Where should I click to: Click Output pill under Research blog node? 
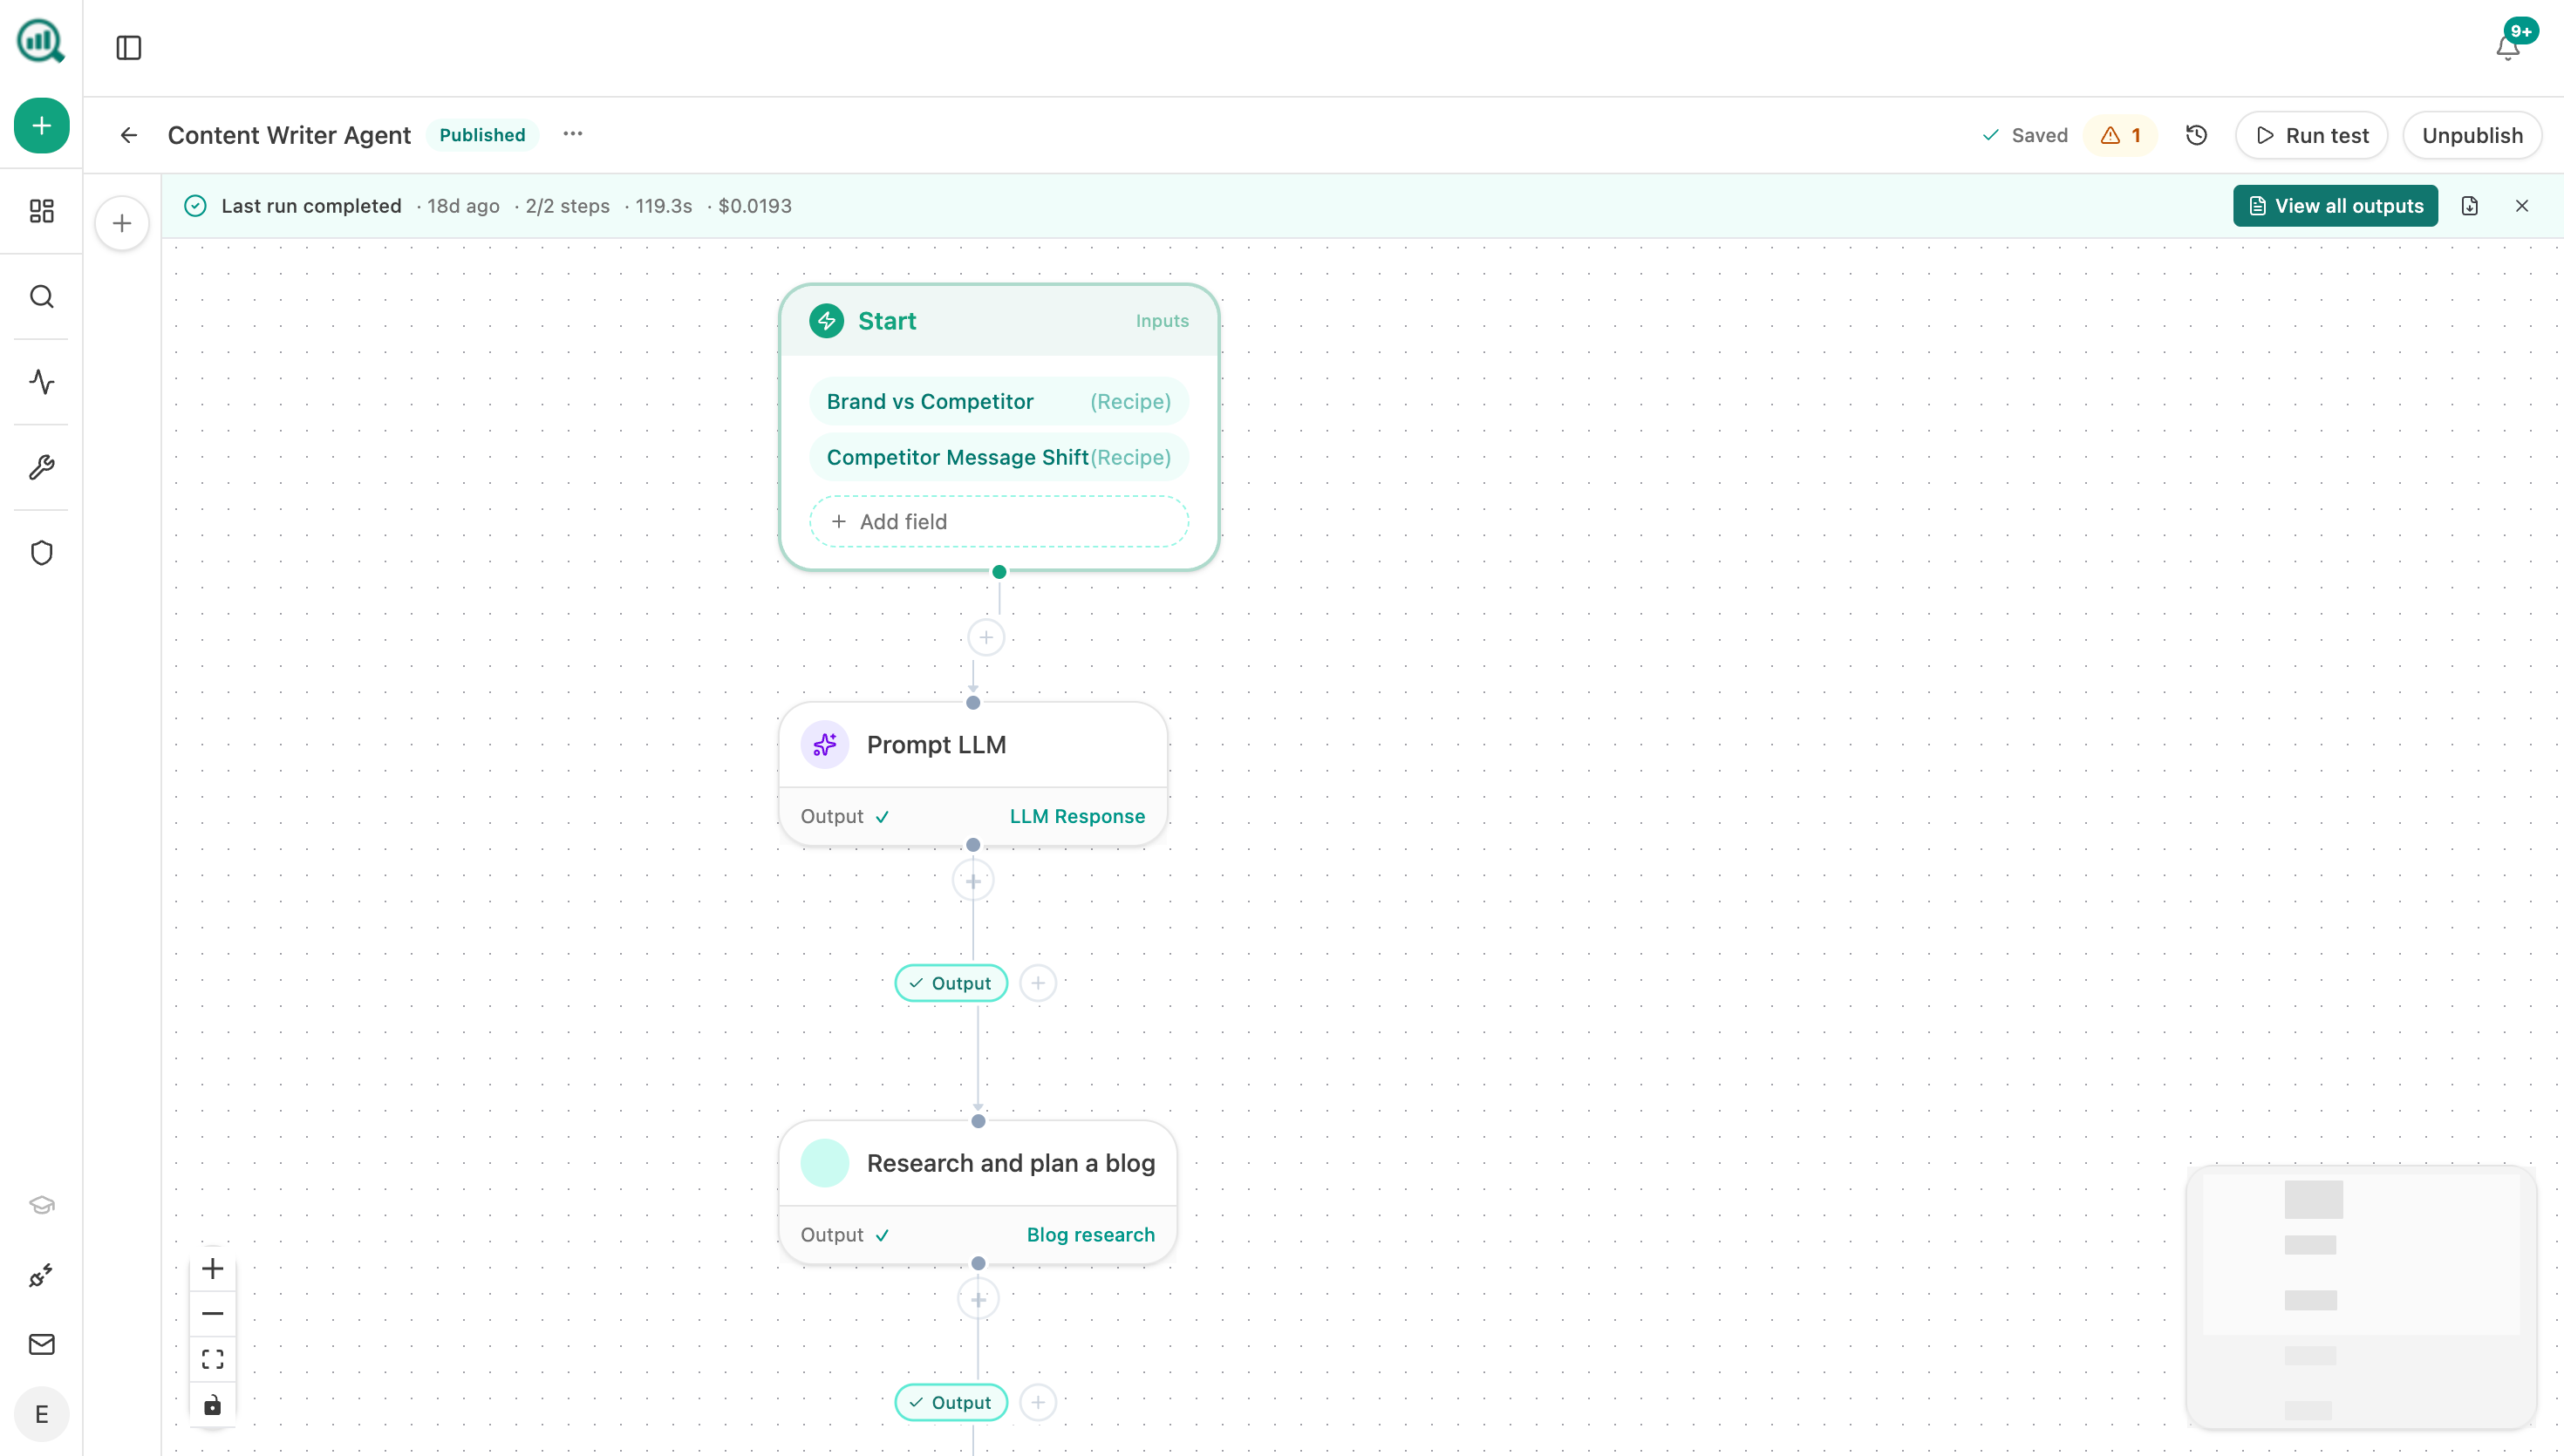[950, 1402]
